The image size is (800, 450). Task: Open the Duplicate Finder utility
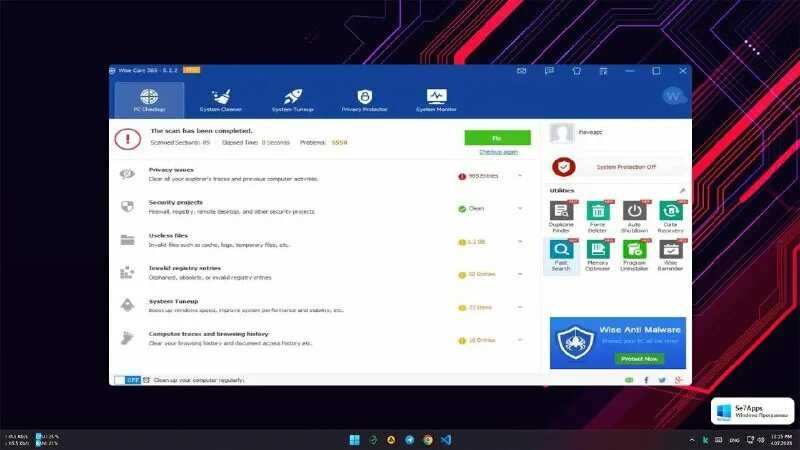tap(561, 216)
